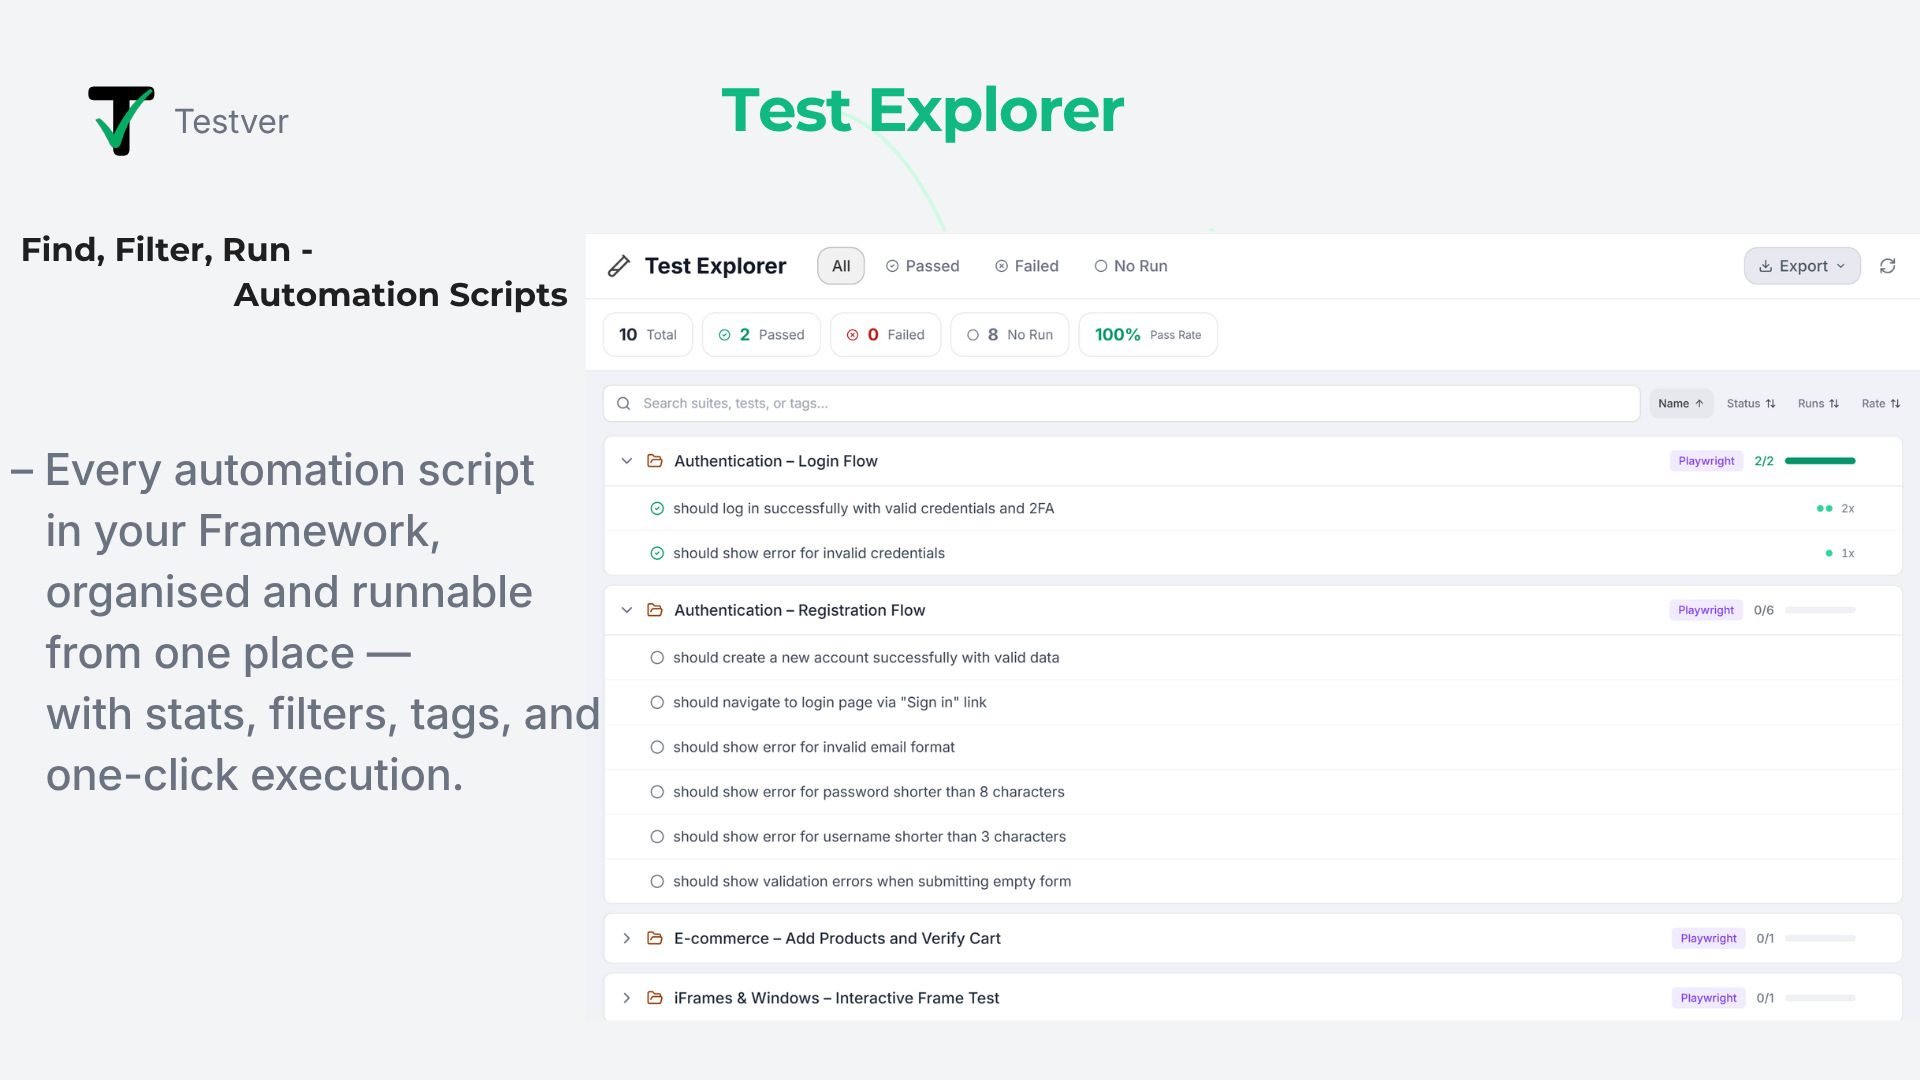1920x1080 pixels.
Task: Focus the search suites, tests, or tags field
Action: [1121, 404]
